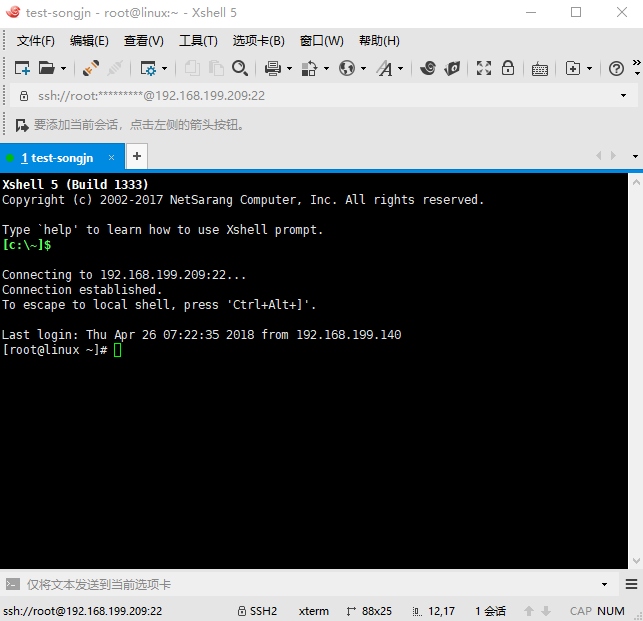Open the compose bar hamburger menu

click(632, 584)
